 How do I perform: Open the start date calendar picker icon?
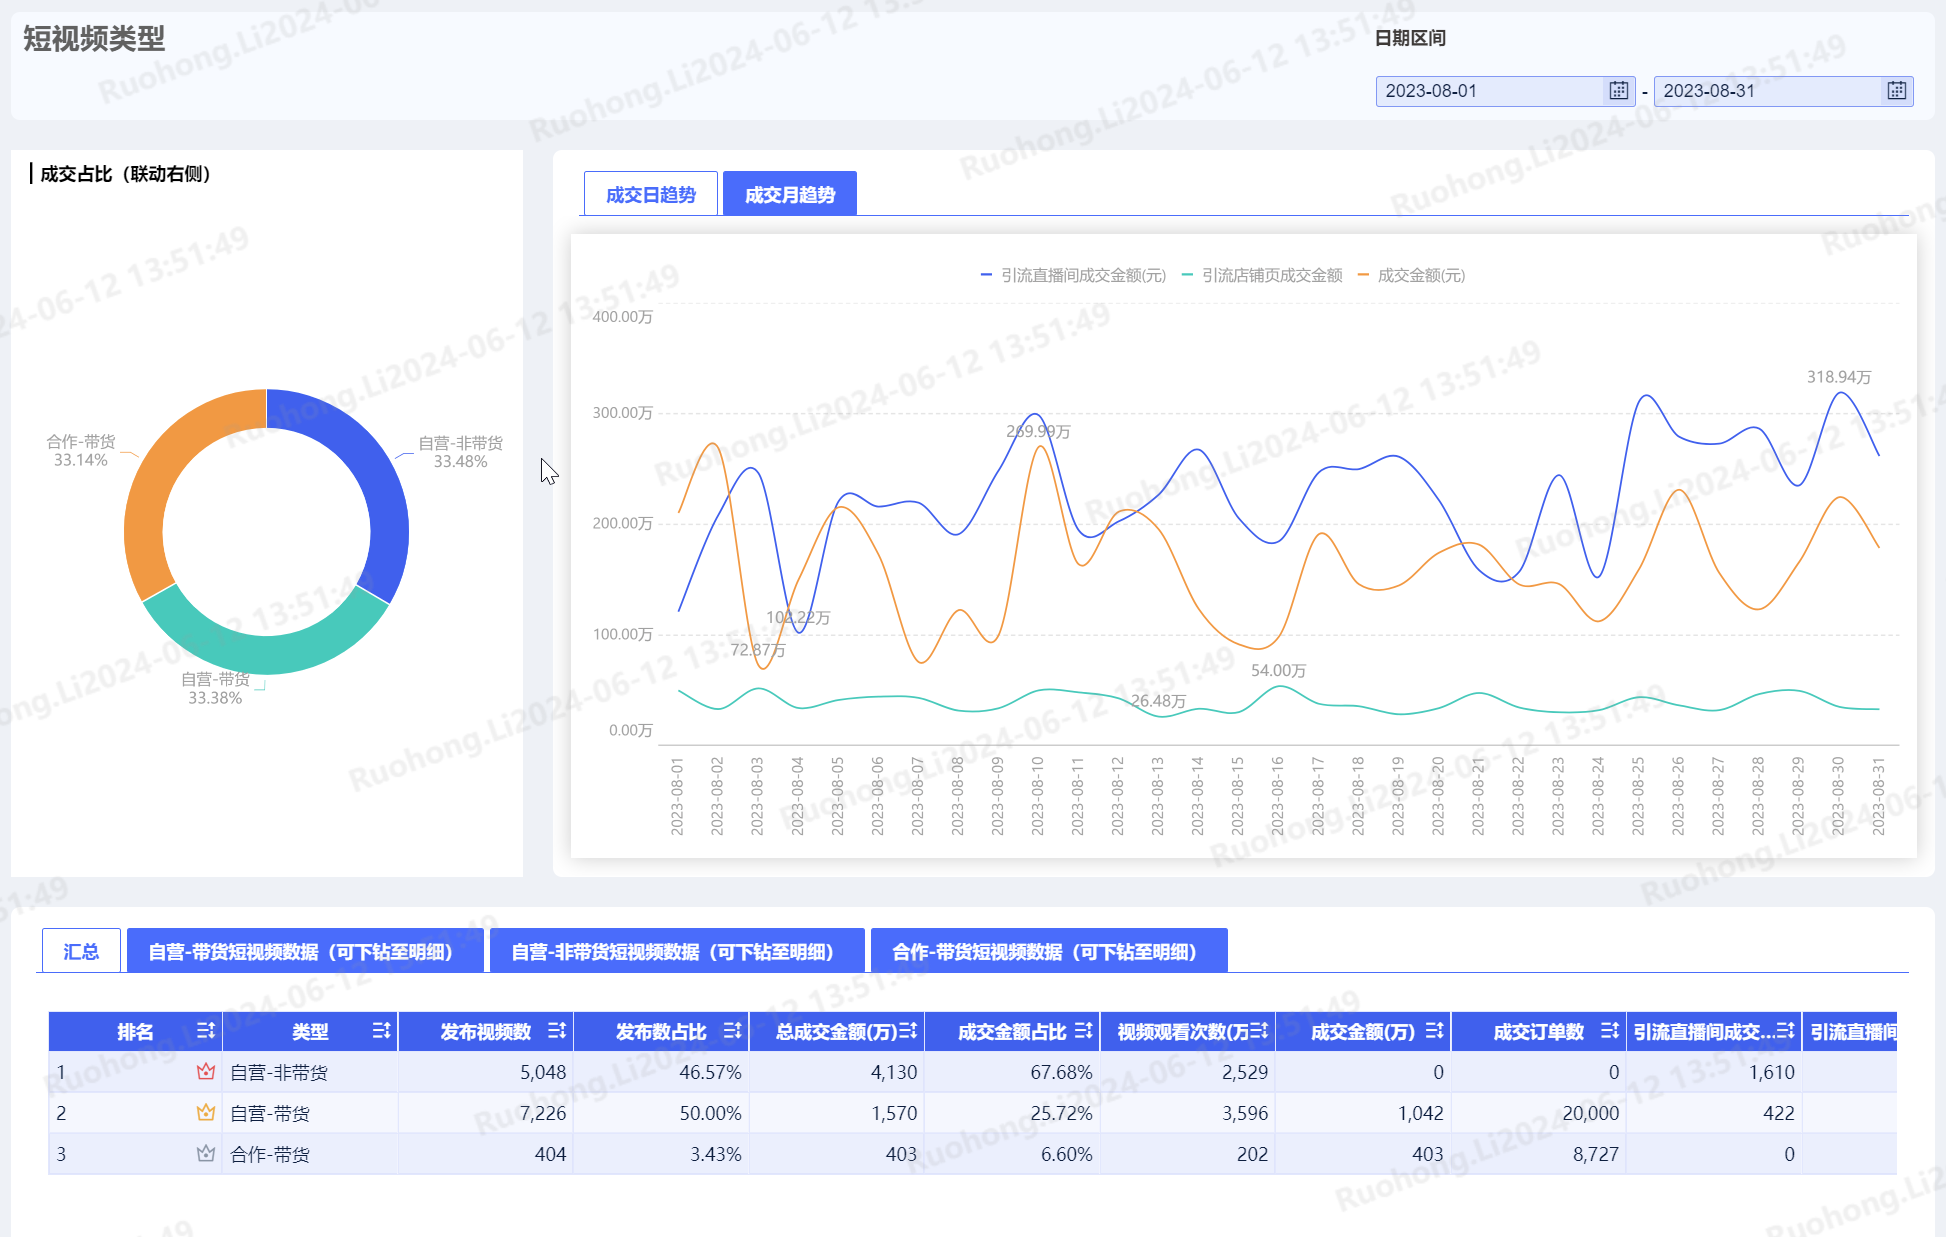tap(1618, 91)
